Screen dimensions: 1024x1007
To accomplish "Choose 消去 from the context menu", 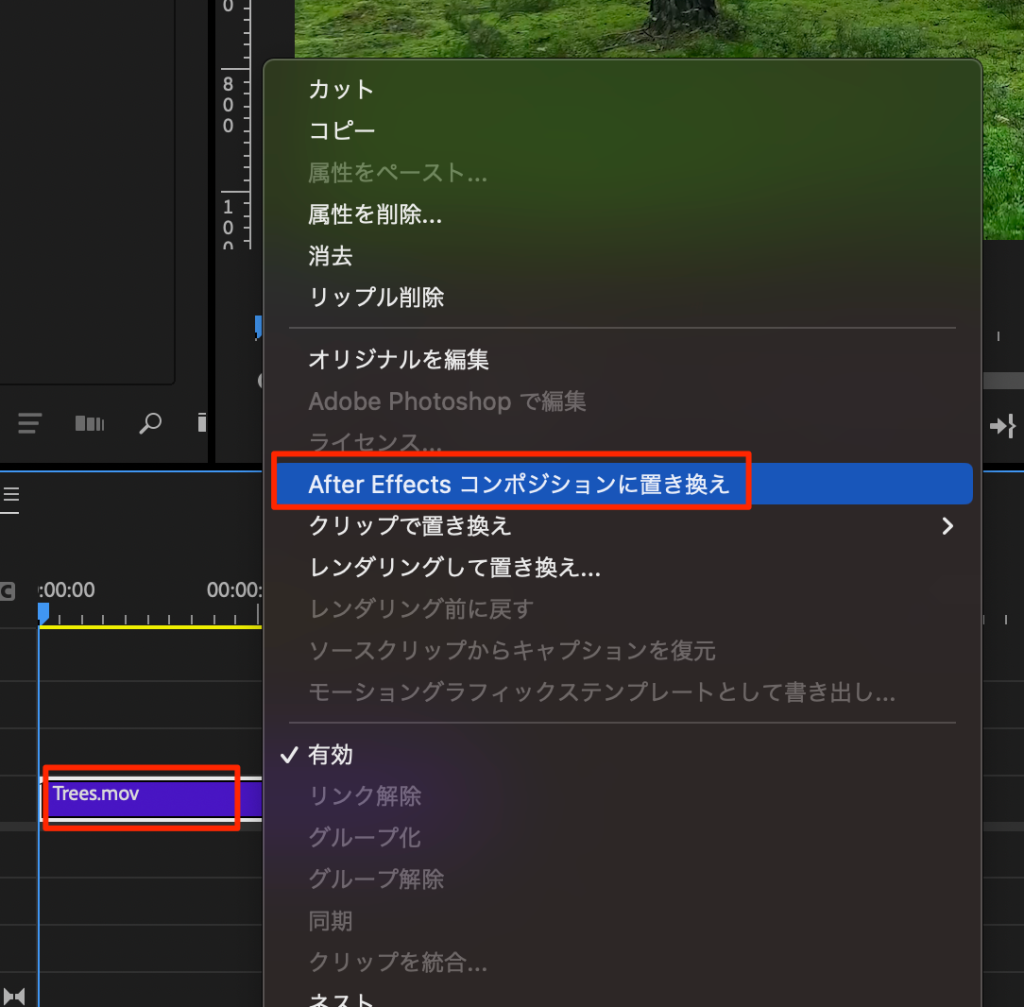I will pyautogui.click(x=330, y=256).
